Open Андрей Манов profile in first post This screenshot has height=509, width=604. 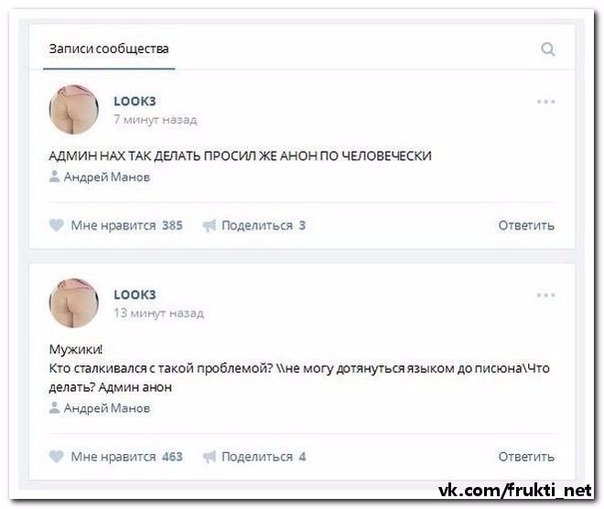(x=107, y=177)
